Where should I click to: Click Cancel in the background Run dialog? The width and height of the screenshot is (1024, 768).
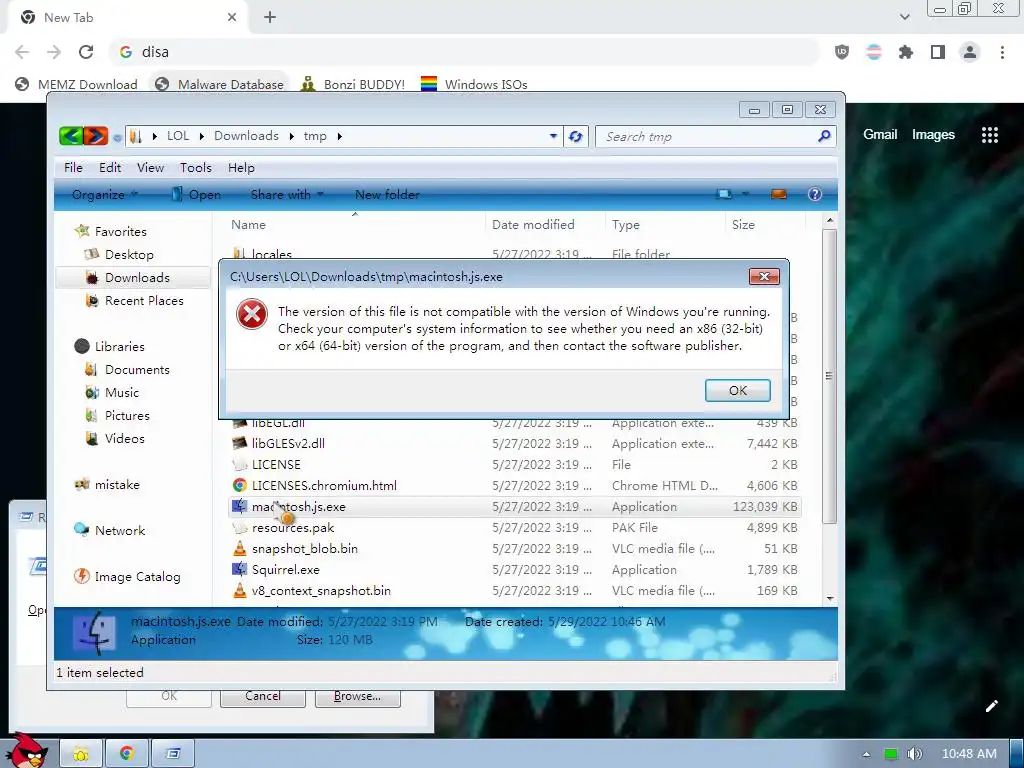point(263,696)
